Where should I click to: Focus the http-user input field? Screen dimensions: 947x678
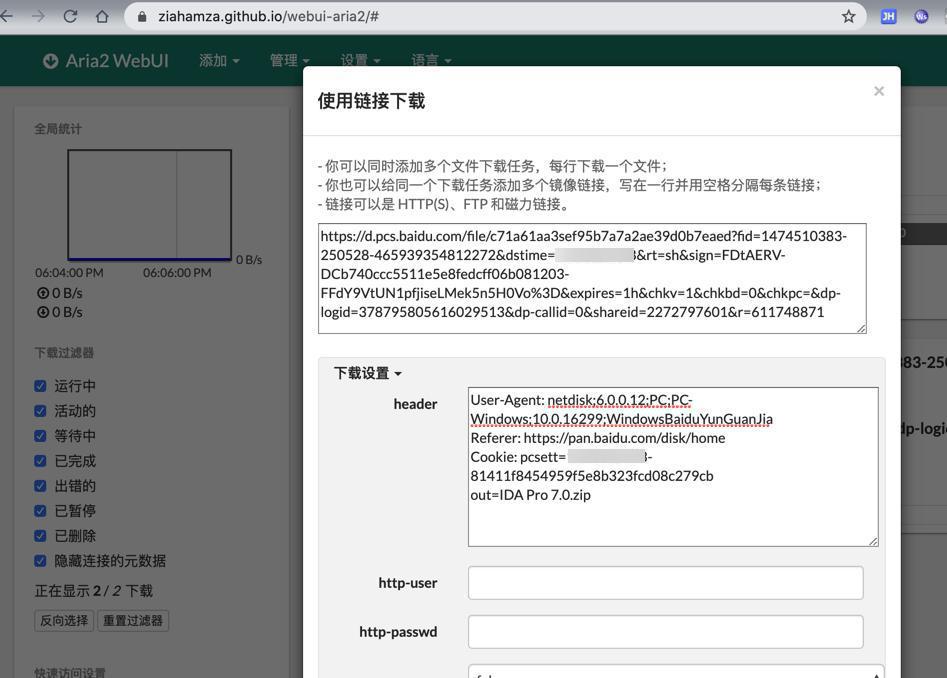[666, 583]
